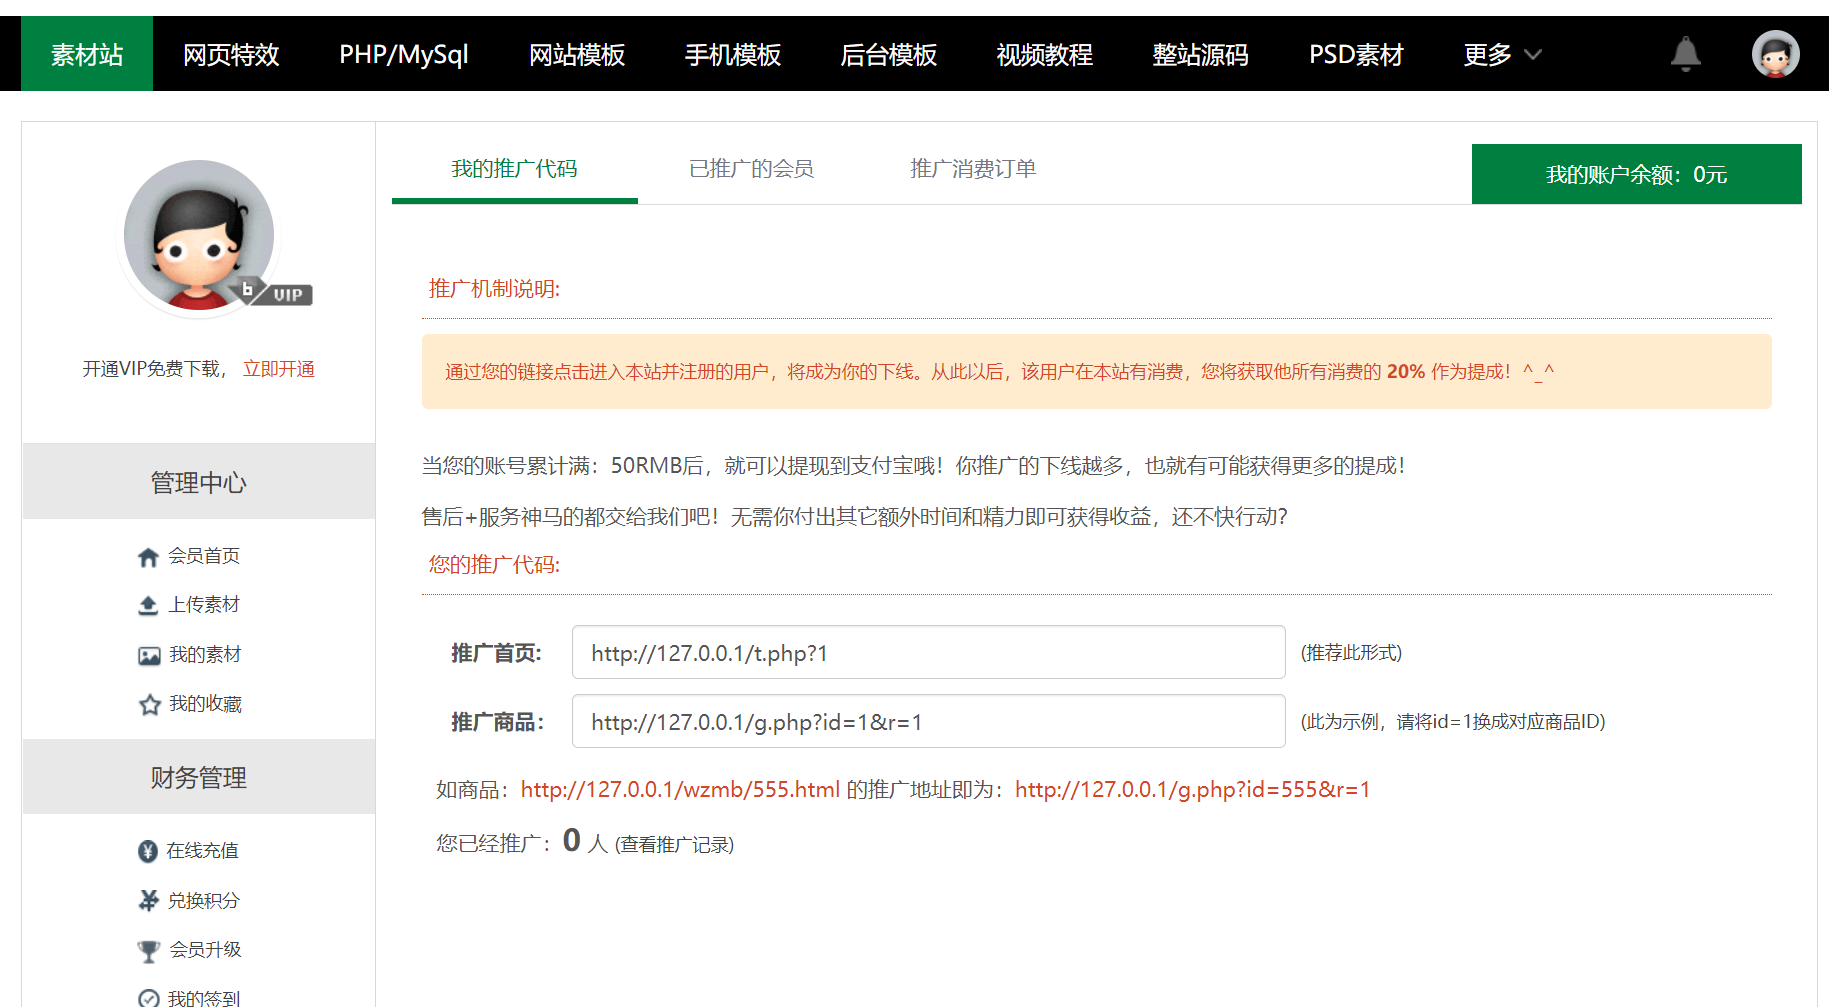1829x1007 pixels.
Task: Click the 立即开通 VIP link
Action: click(x=280, y=368)
